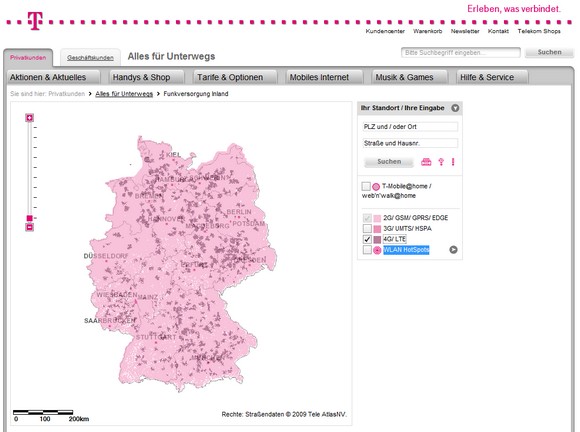580x432 pixels.
Task: Click the 3G pink color swatch
Action: (x=377, y=229)
